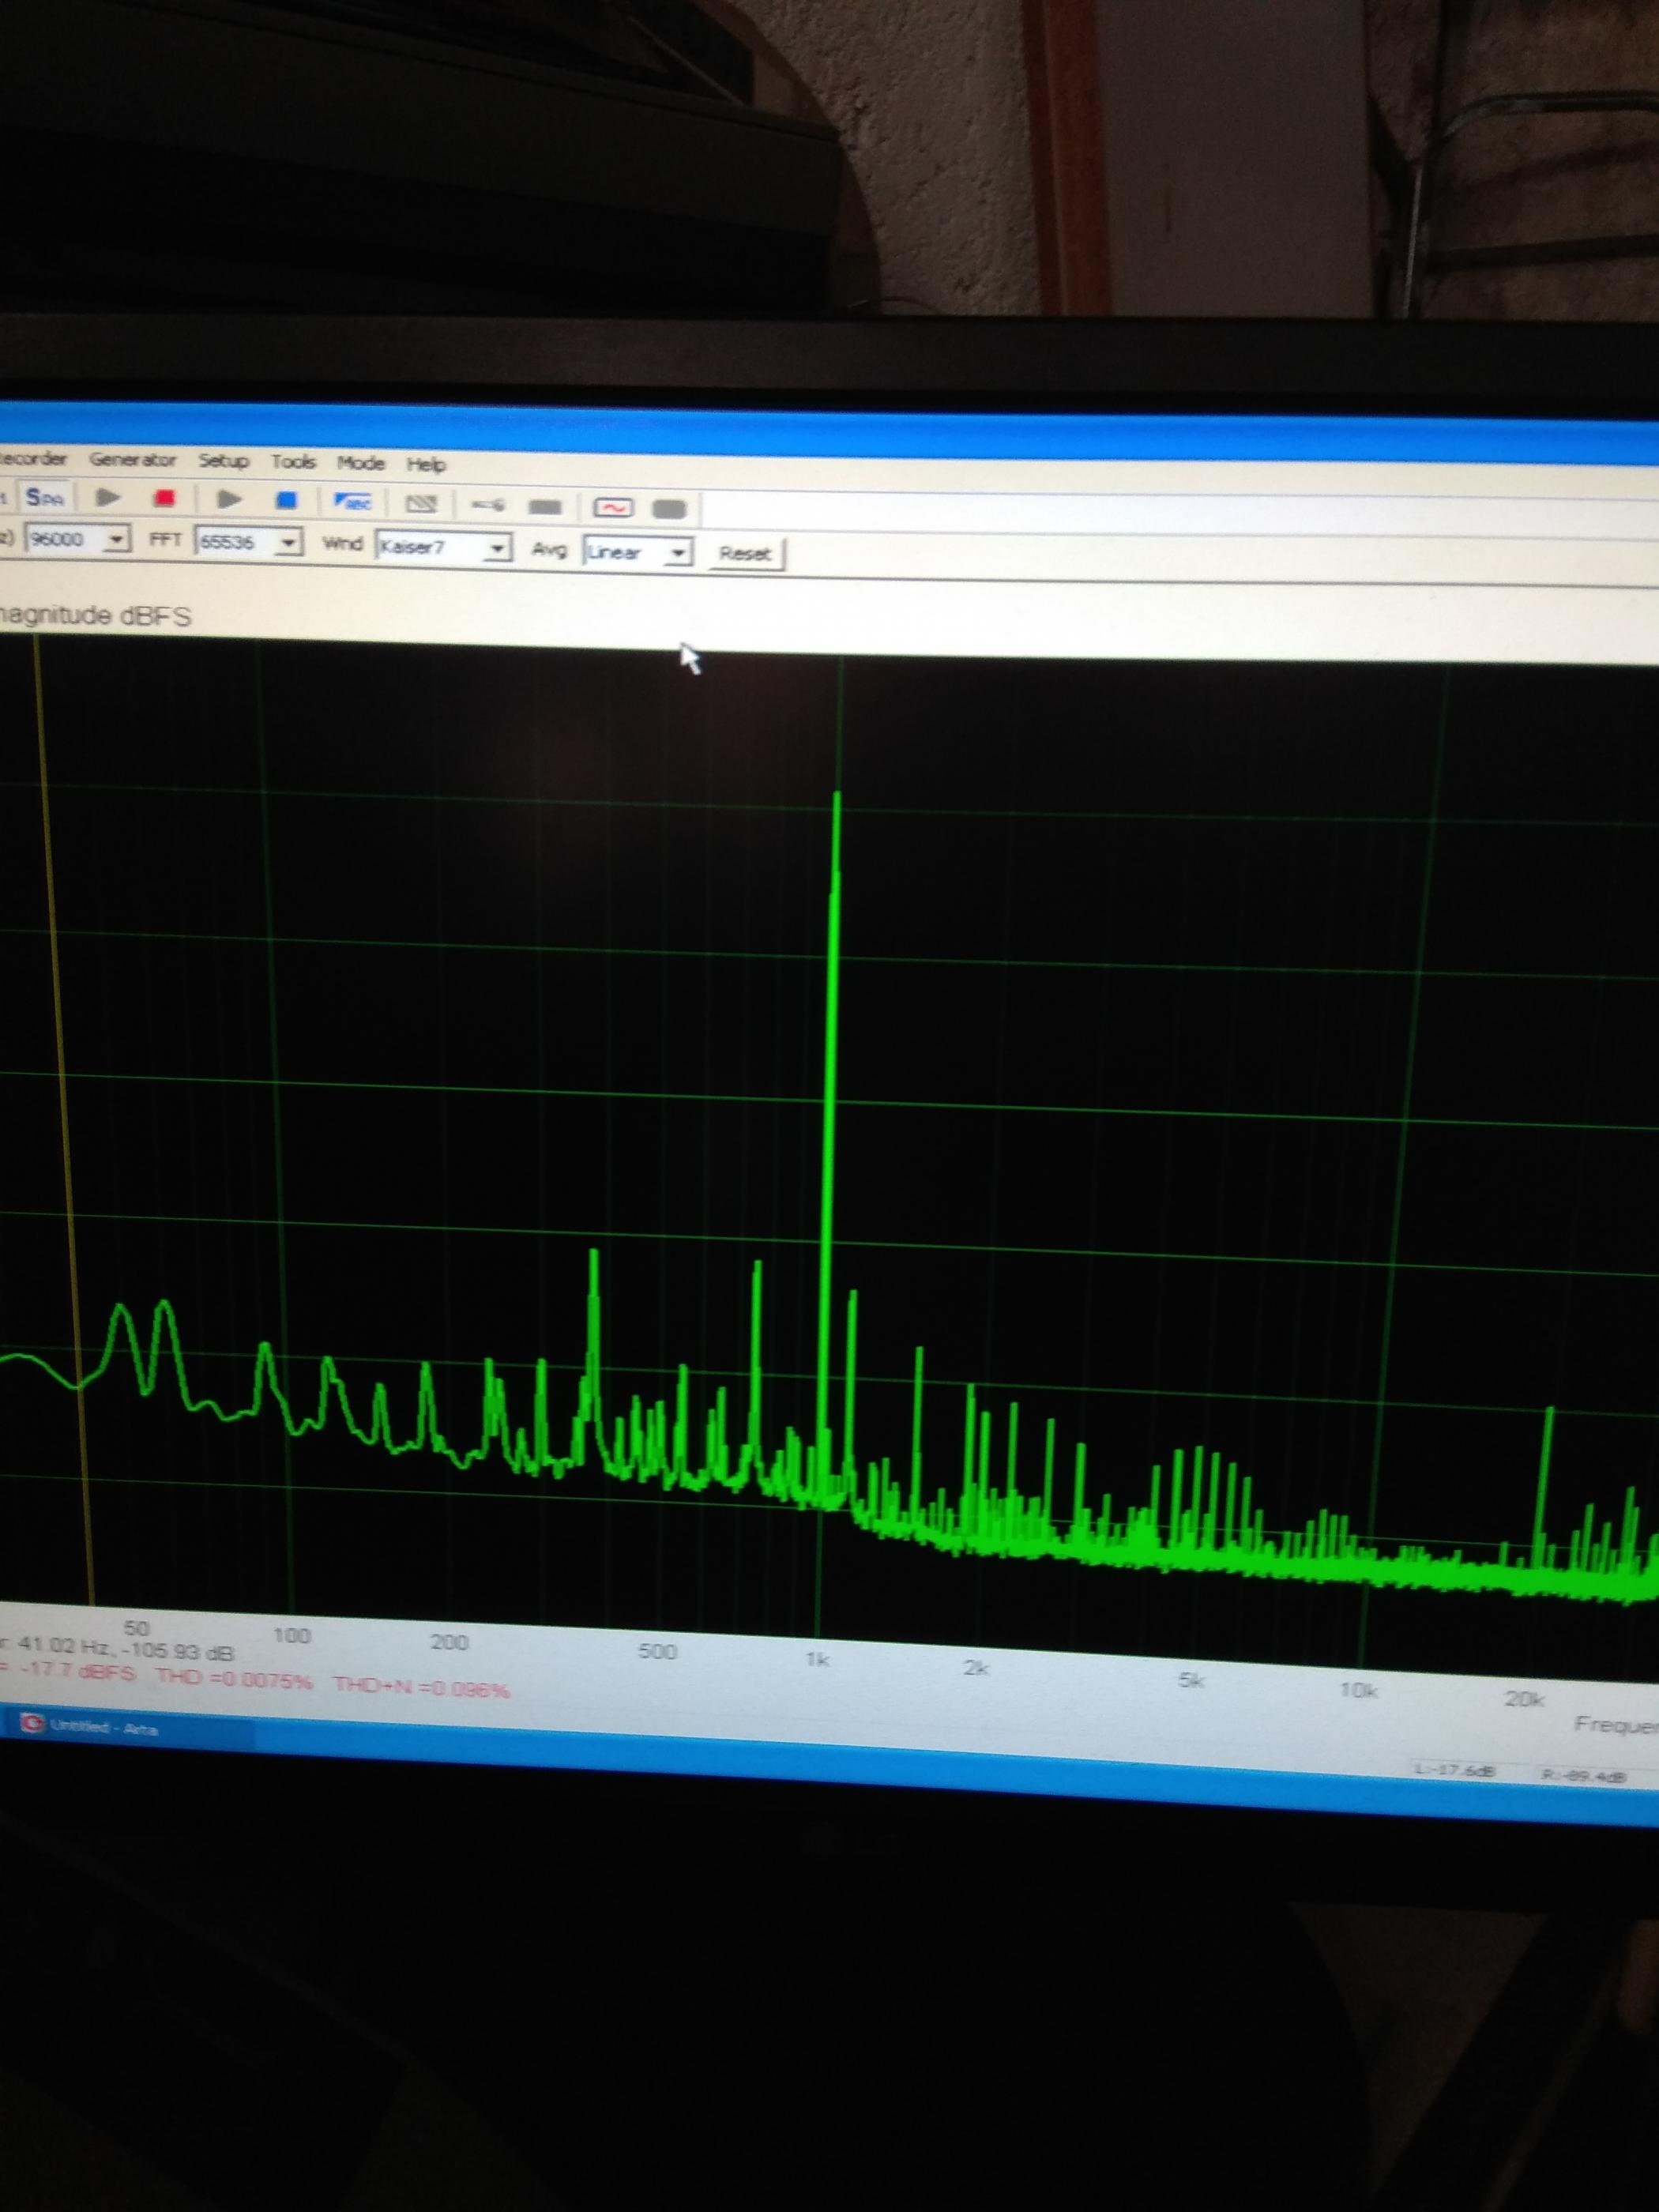Click the blue 'abc' overlay text icon
Screen dimensions: 1659x2212
352,502
